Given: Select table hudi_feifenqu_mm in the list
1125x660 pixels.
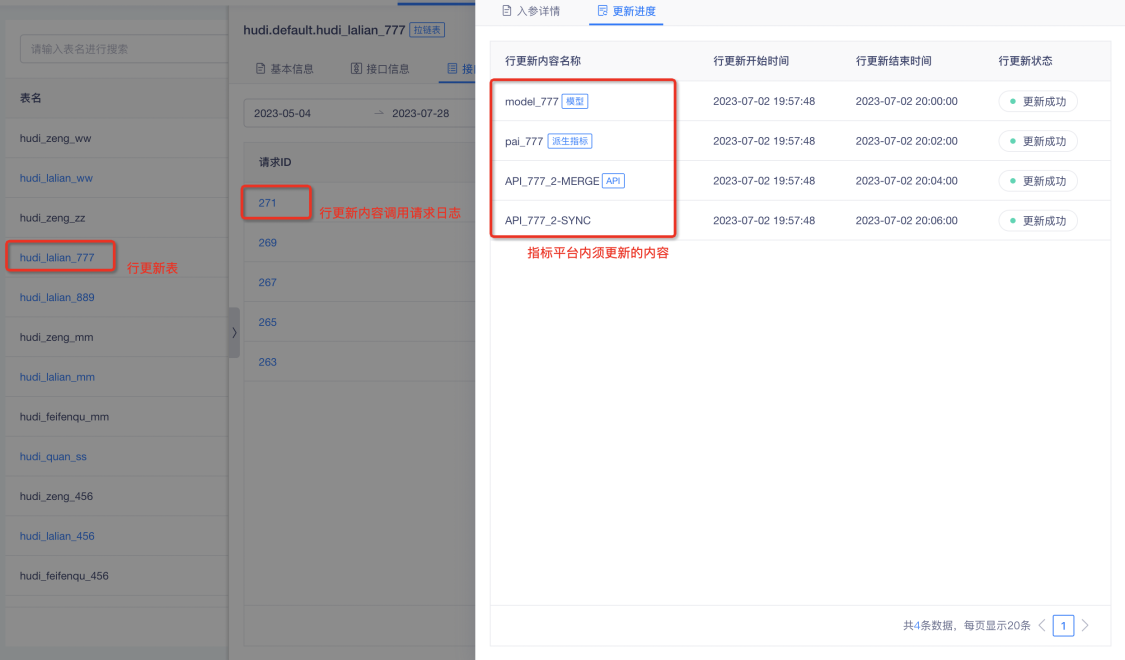Looking at the screenshot, I should click(65, 417).
